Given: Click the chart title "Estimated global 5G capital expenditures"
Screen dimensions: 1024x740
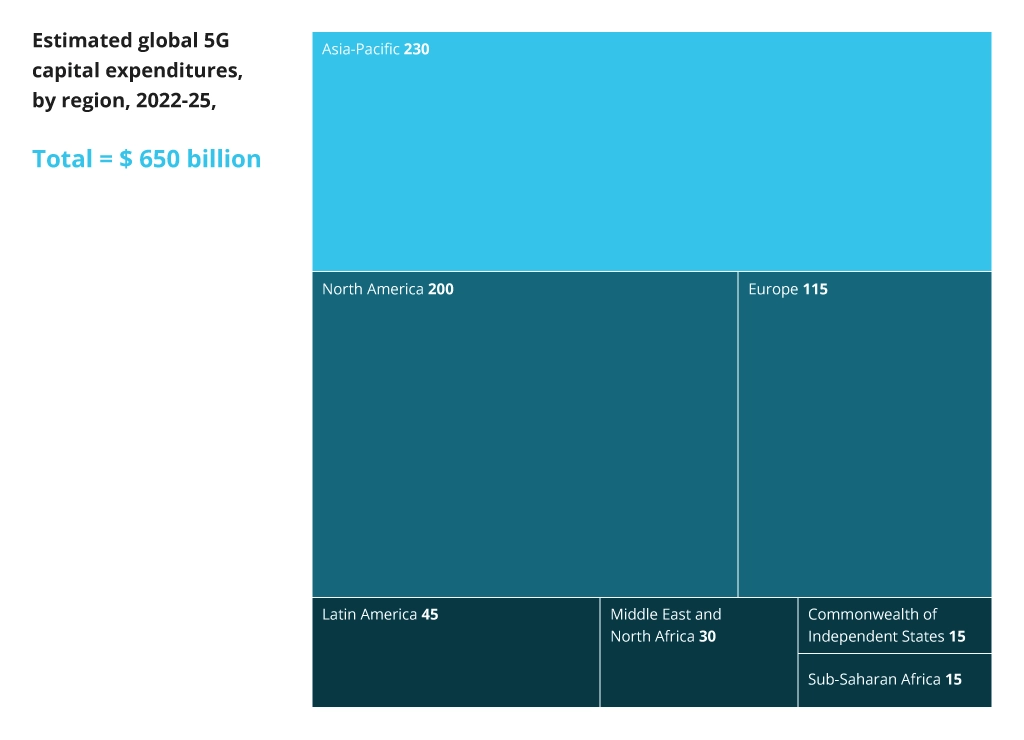Looking at the screenshot, I should point(137,71).
